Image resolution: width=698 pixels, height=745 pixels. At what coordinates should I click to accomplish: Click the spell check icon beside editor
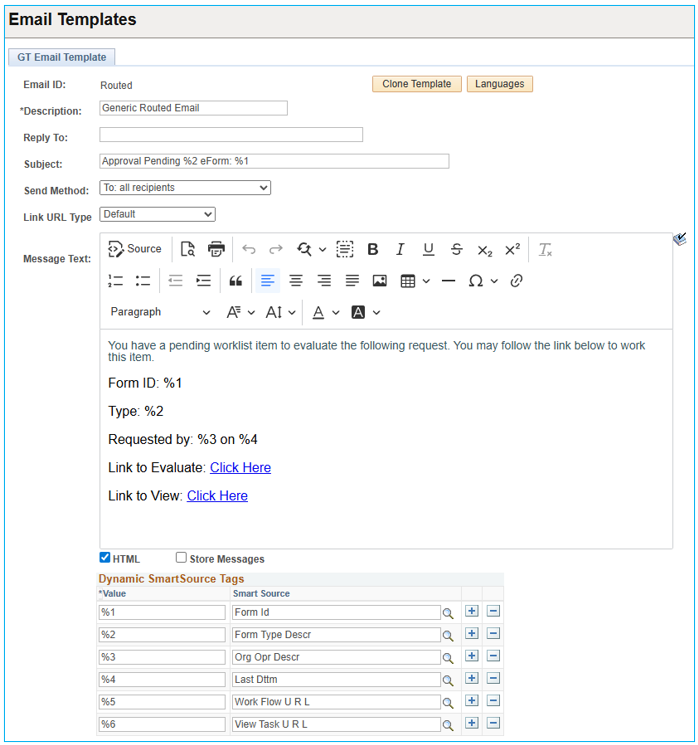(x=680, y=239)
